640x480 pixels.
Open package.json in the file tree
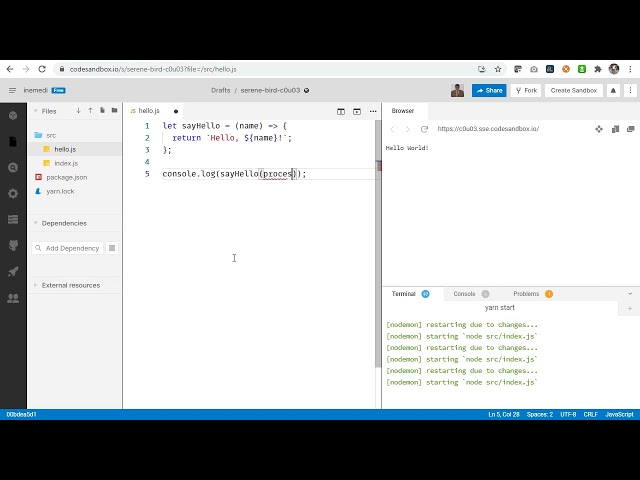pyautogui.click(x=75, y=177)
